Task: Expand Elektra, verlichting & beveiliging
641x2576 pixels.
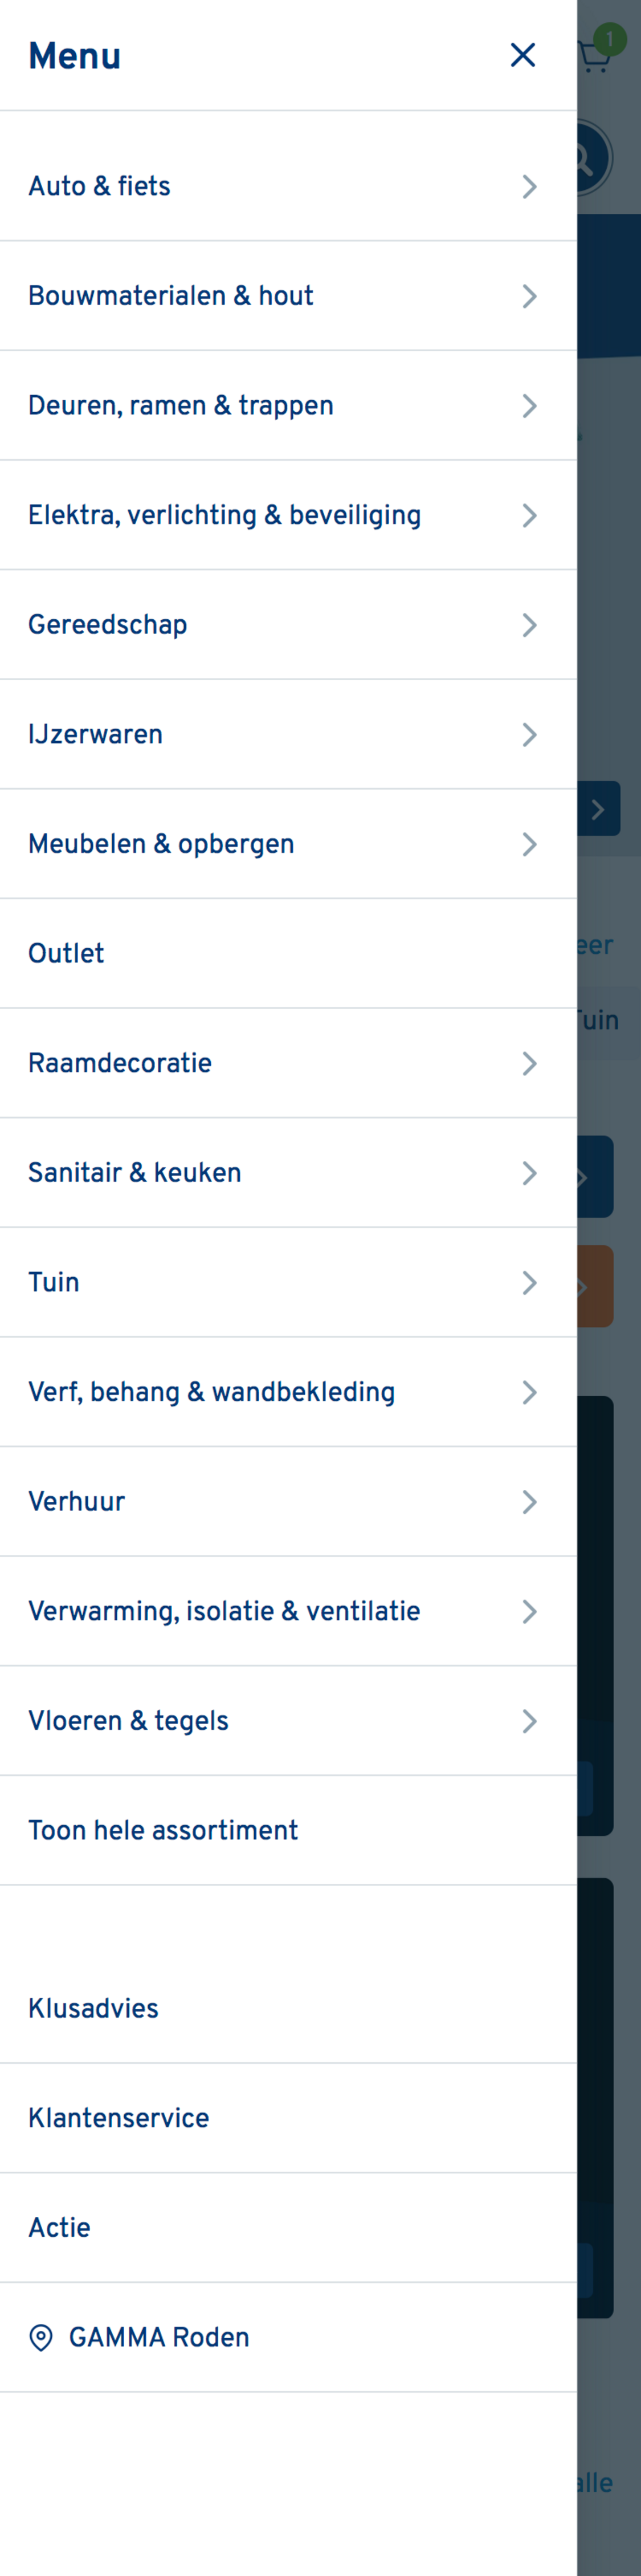Action: [530, 515]
